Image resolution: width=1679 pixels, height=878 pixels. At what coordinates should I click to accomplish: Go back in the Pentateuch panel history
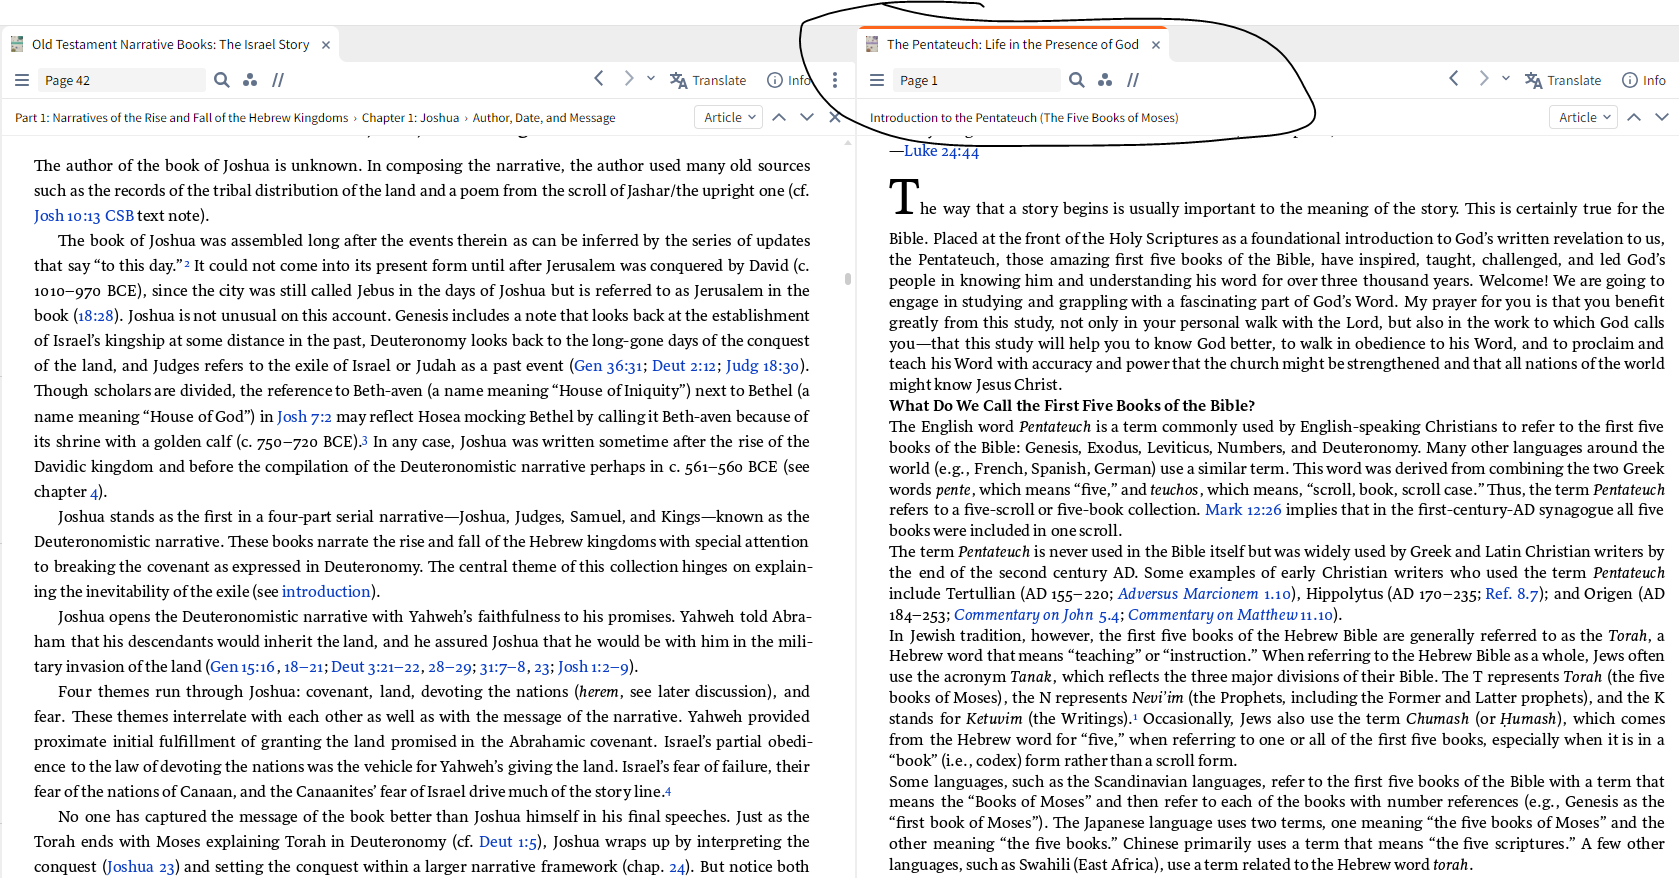[1454, 78]
